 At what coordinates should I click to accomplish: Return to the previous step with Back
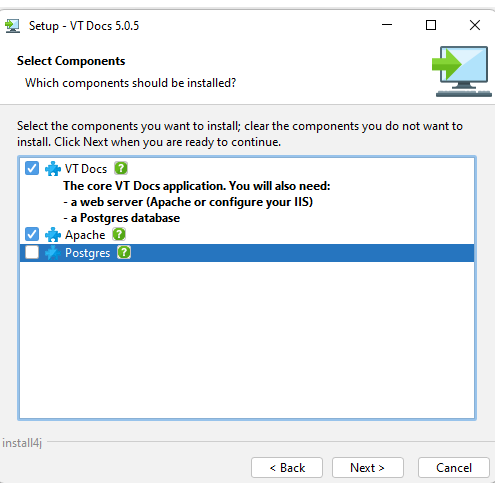(x=287, y=468)
